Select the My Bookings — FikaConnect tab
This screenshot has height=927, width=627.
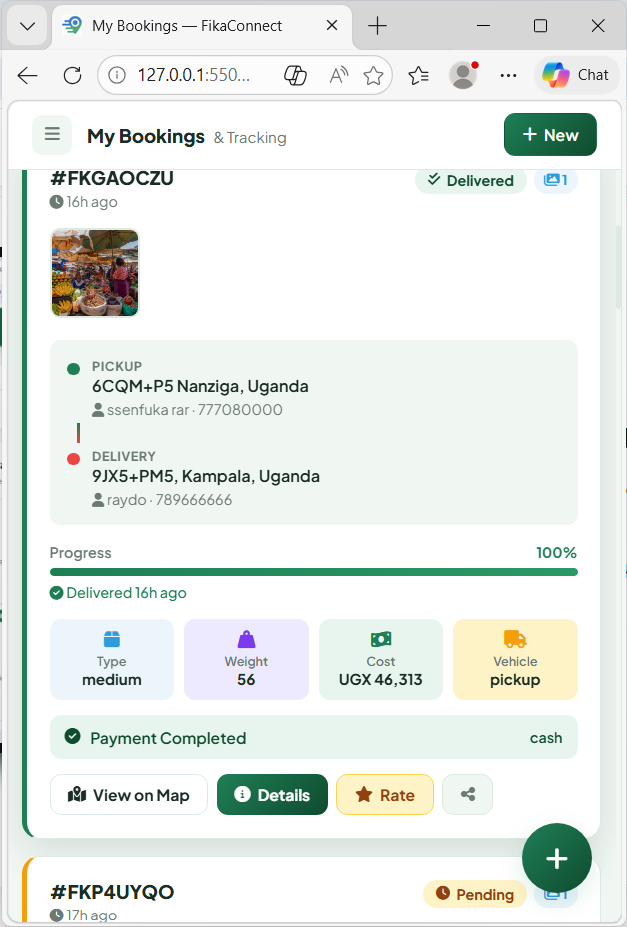[x=180, y=27]
